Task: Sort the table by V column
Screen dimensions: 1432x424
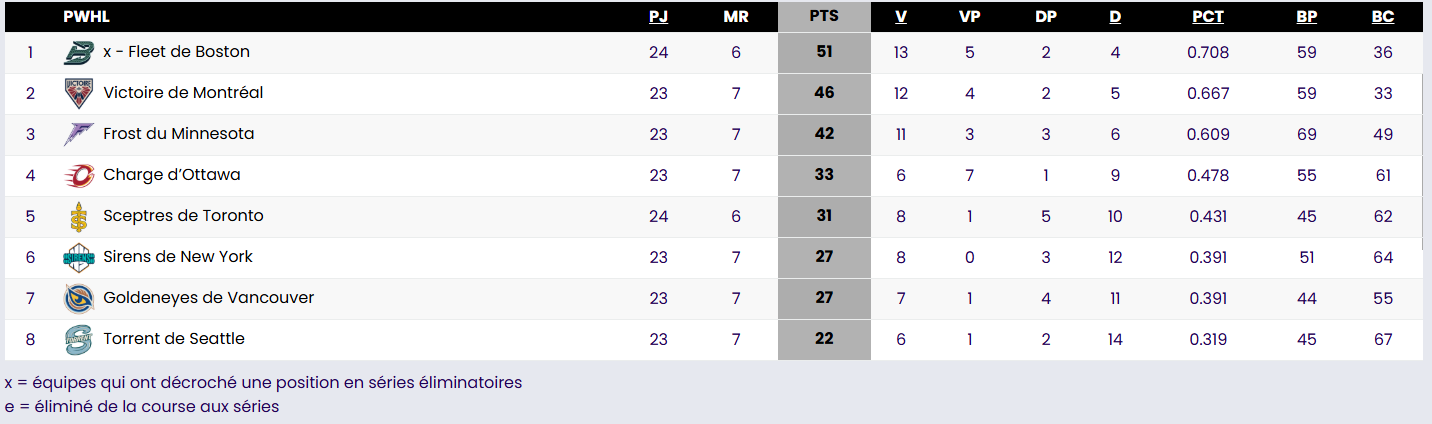Action: [901, 17]
